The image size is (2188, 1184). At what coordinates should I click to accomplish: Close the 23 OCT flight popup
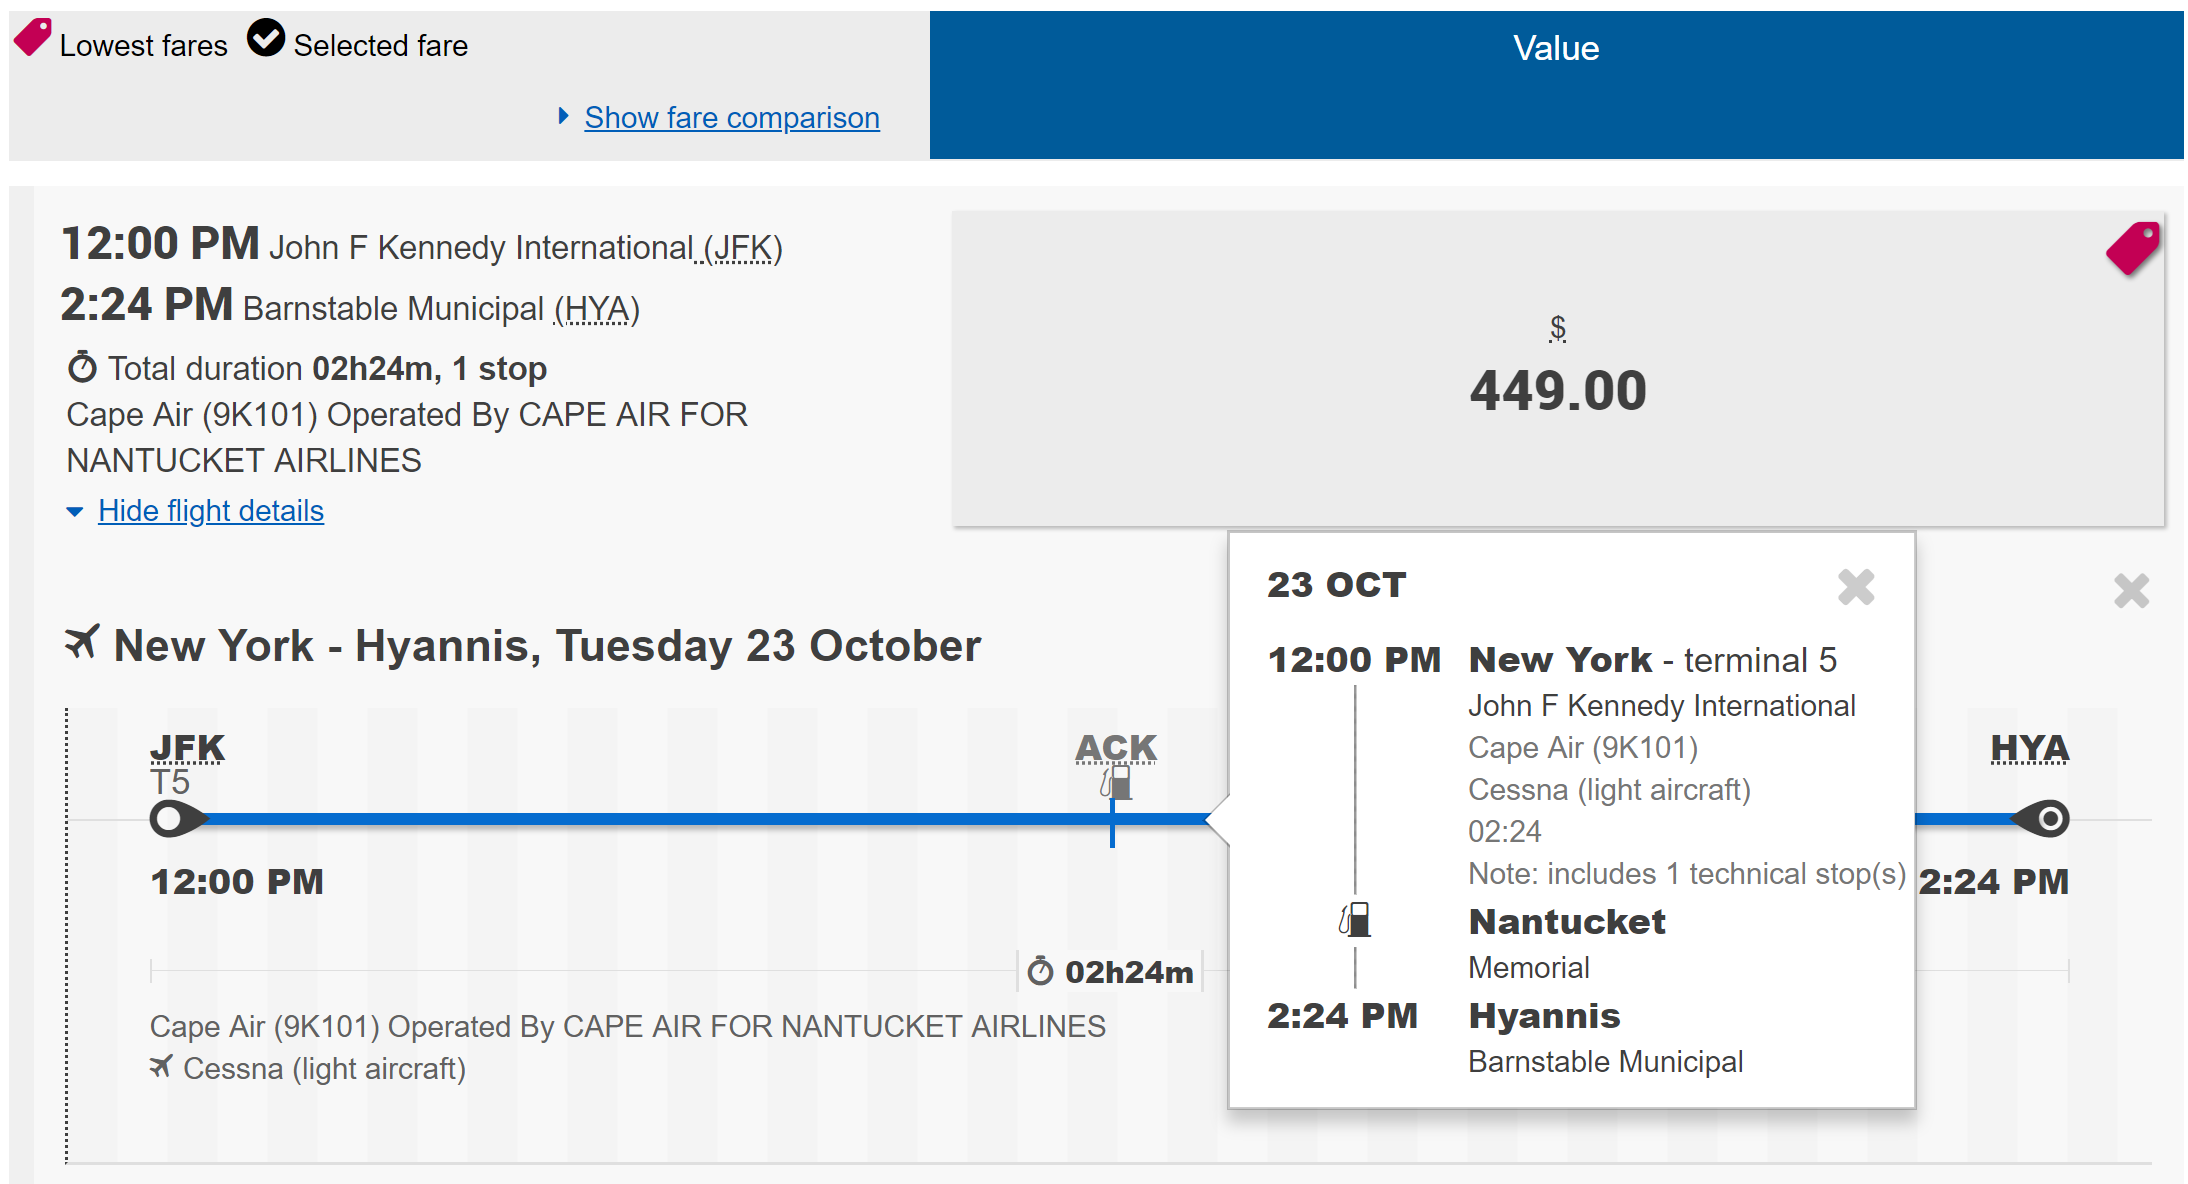coord(1855,587)
